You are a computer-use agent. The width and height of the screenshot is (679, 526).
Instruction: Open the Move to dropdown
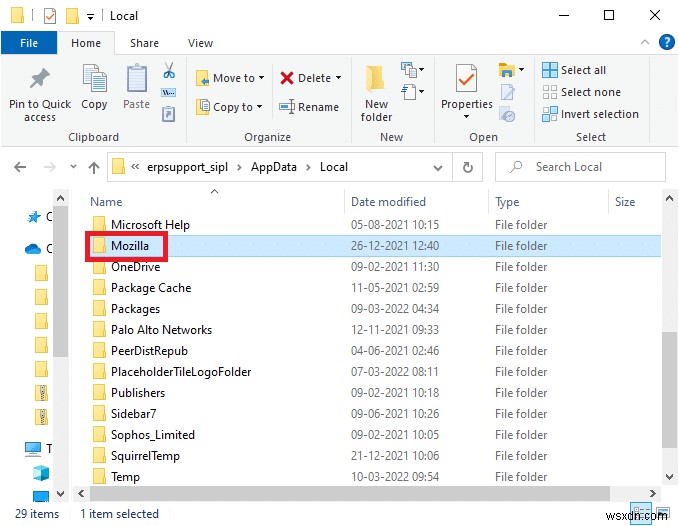[230, 78]
